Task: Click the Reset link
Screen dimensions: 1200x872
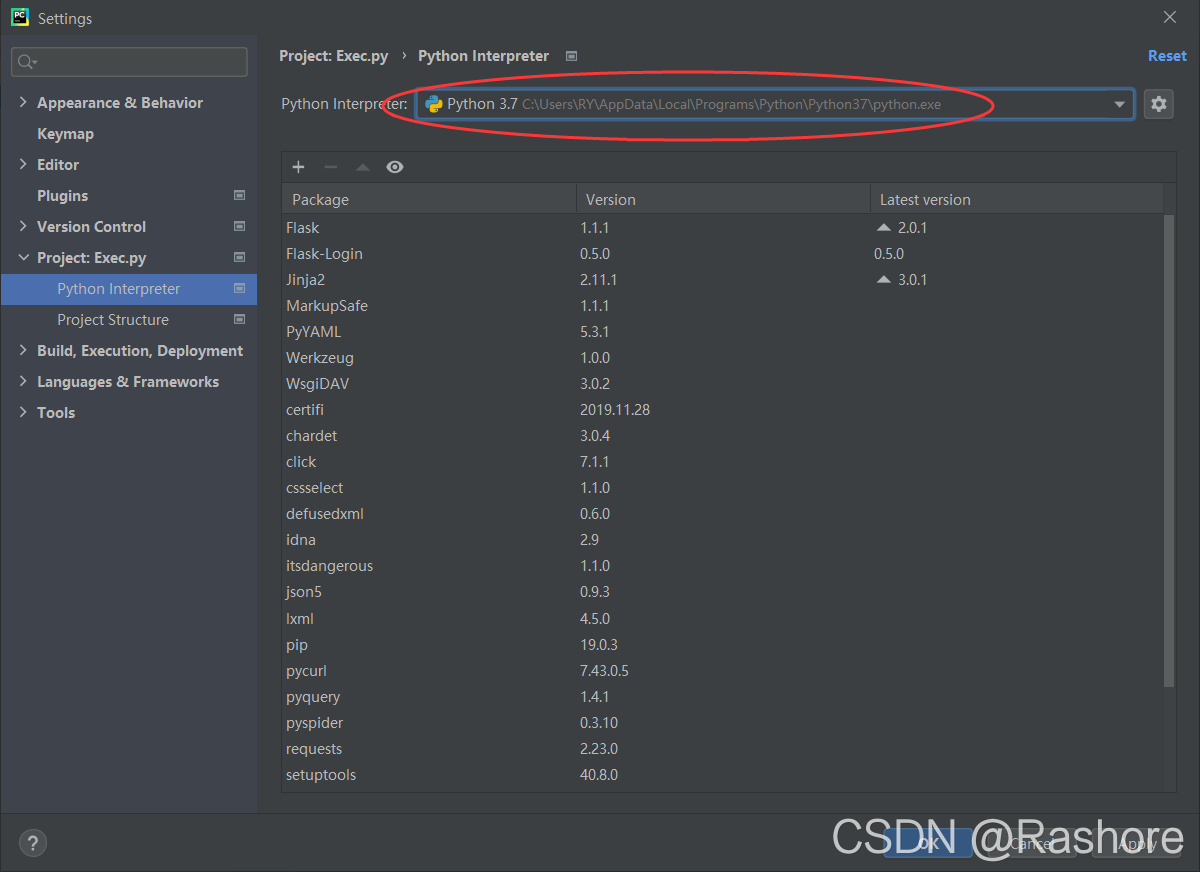Action: pos(1167,56)
